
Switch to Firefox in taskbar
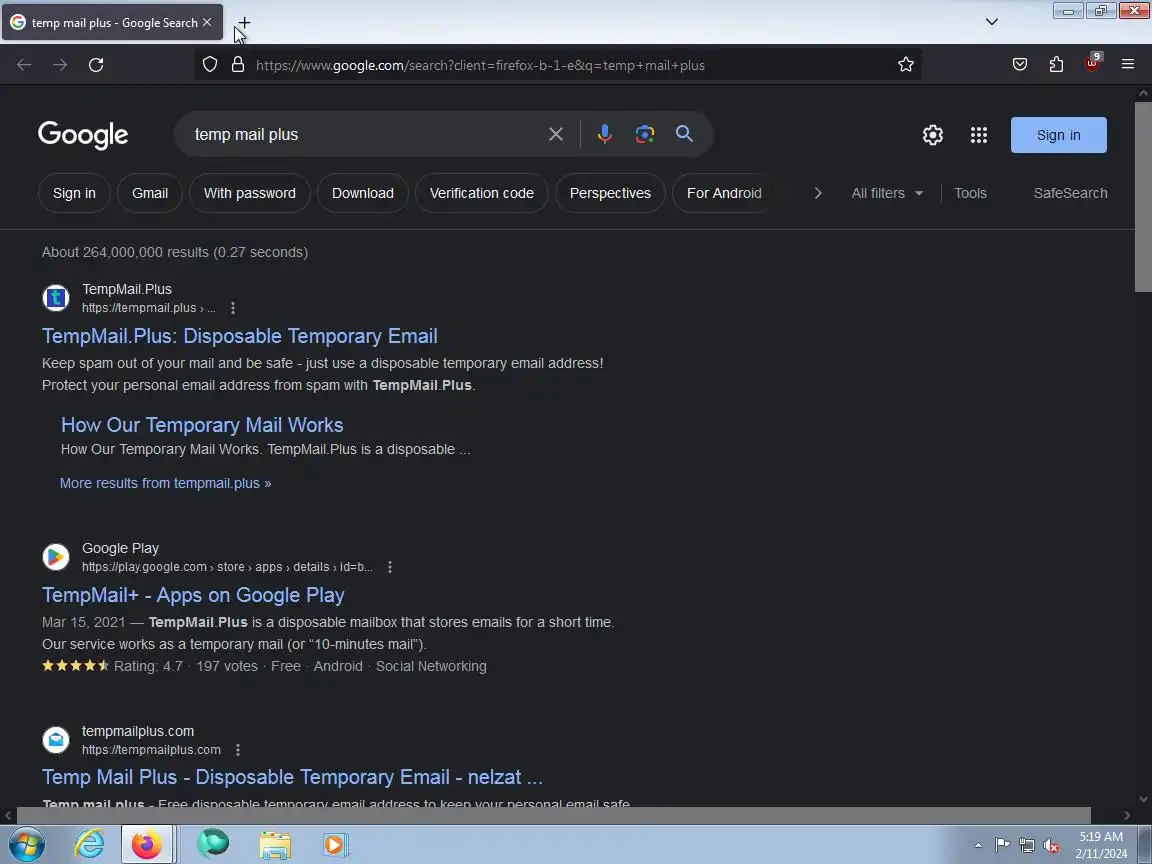(147, 844)
